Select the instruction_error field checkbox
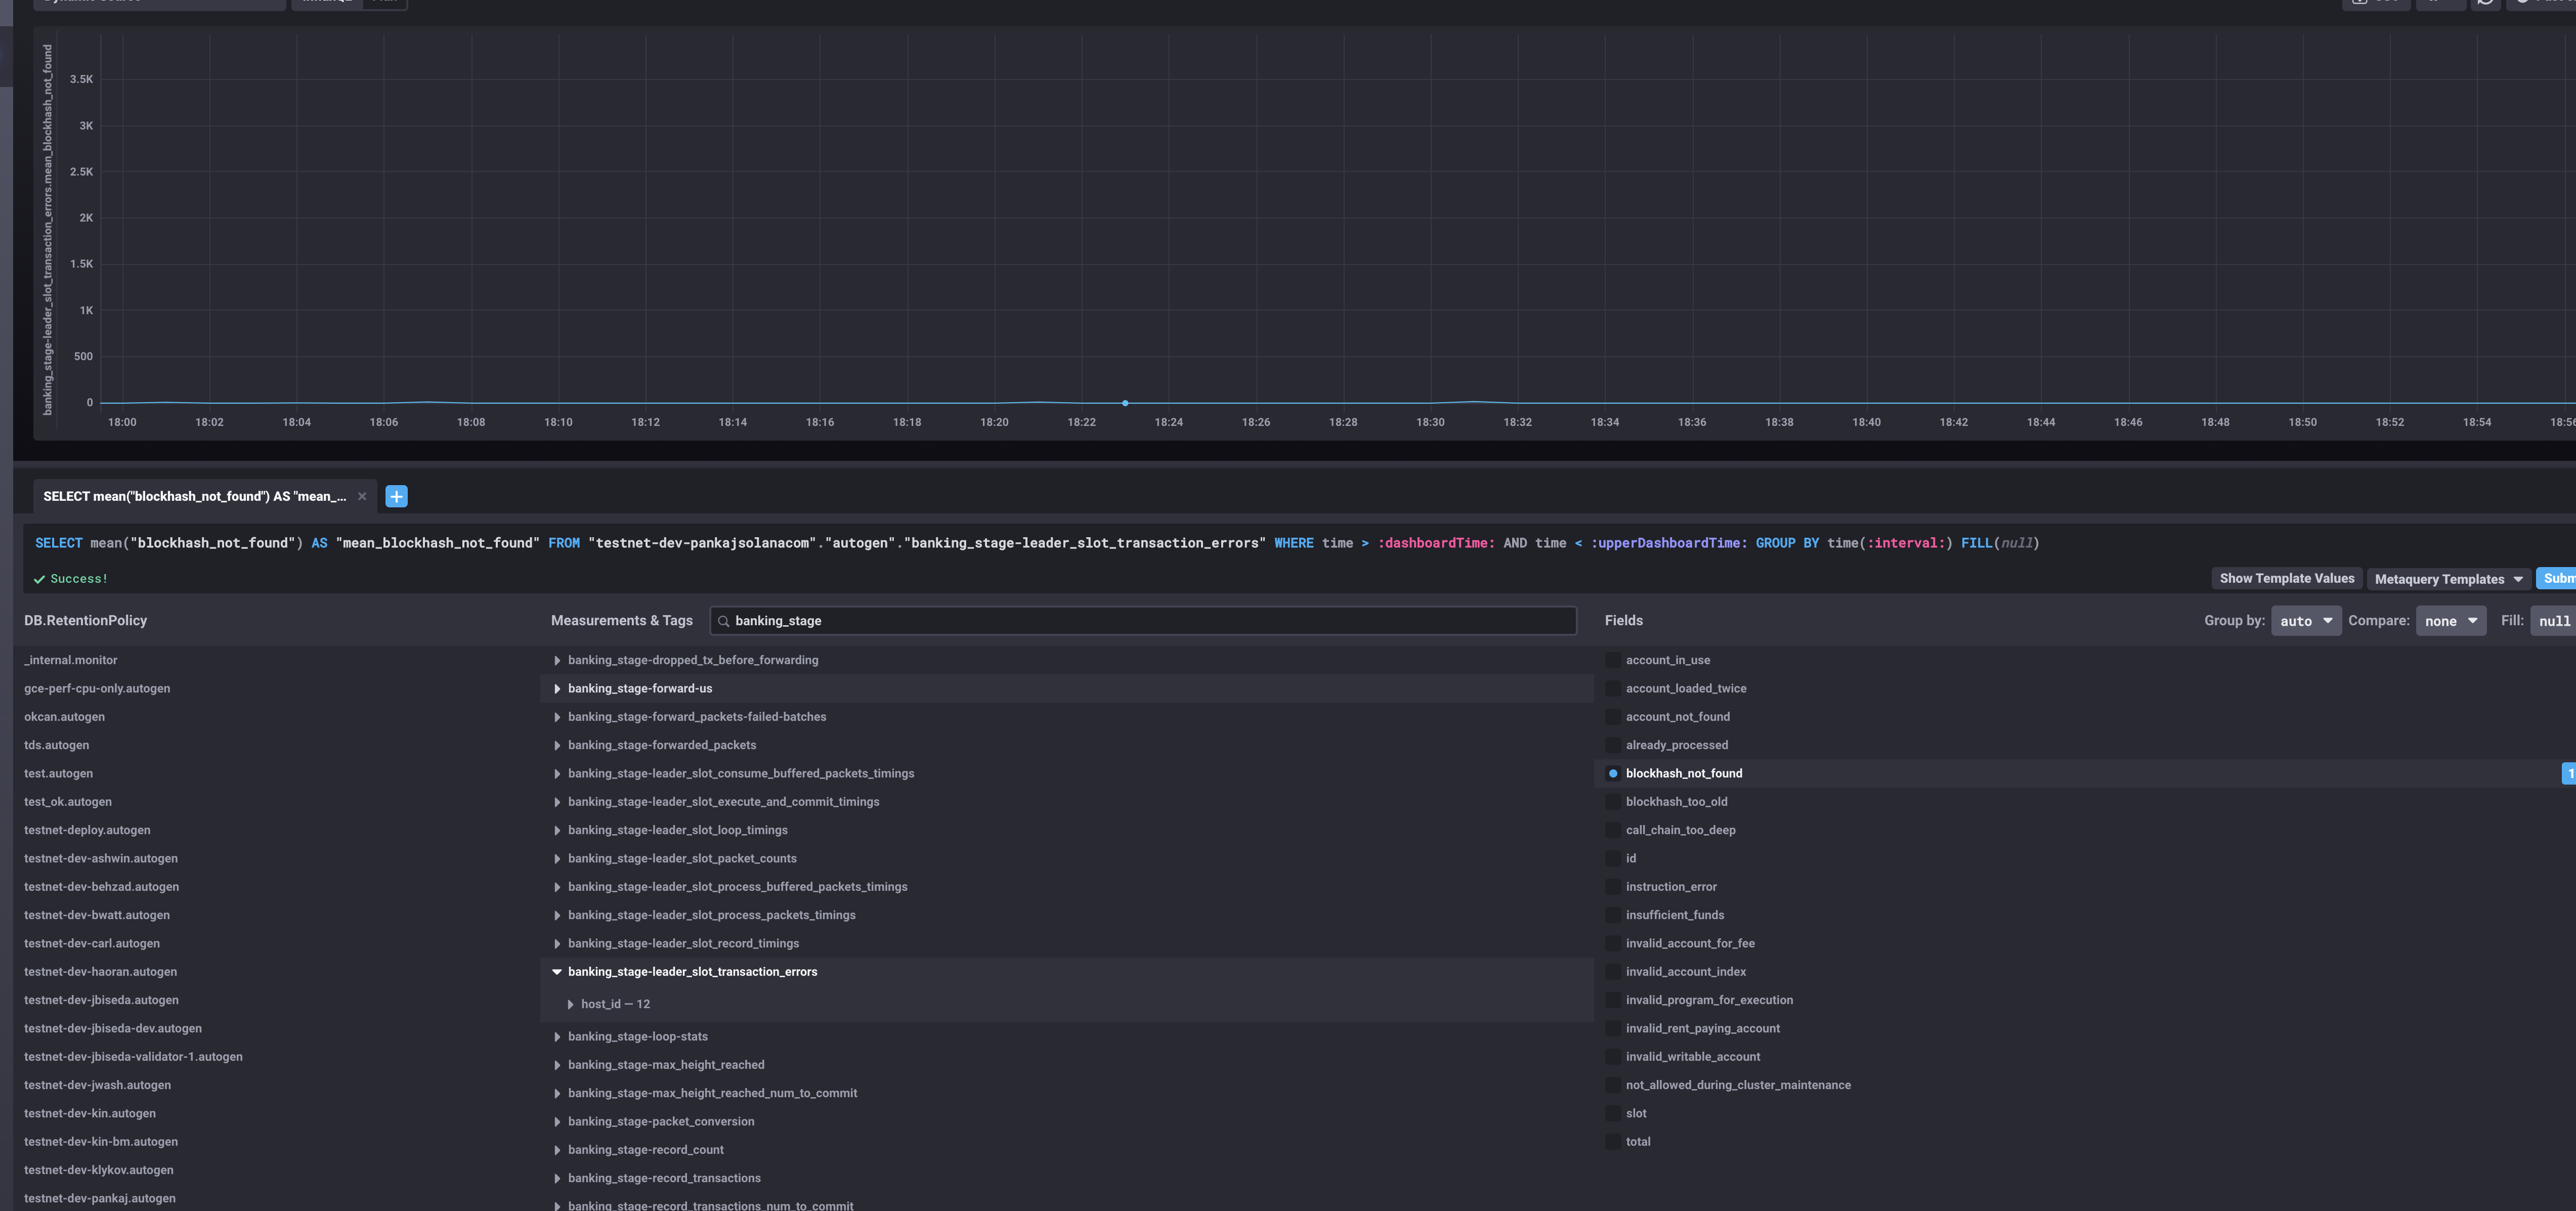 1613,887
